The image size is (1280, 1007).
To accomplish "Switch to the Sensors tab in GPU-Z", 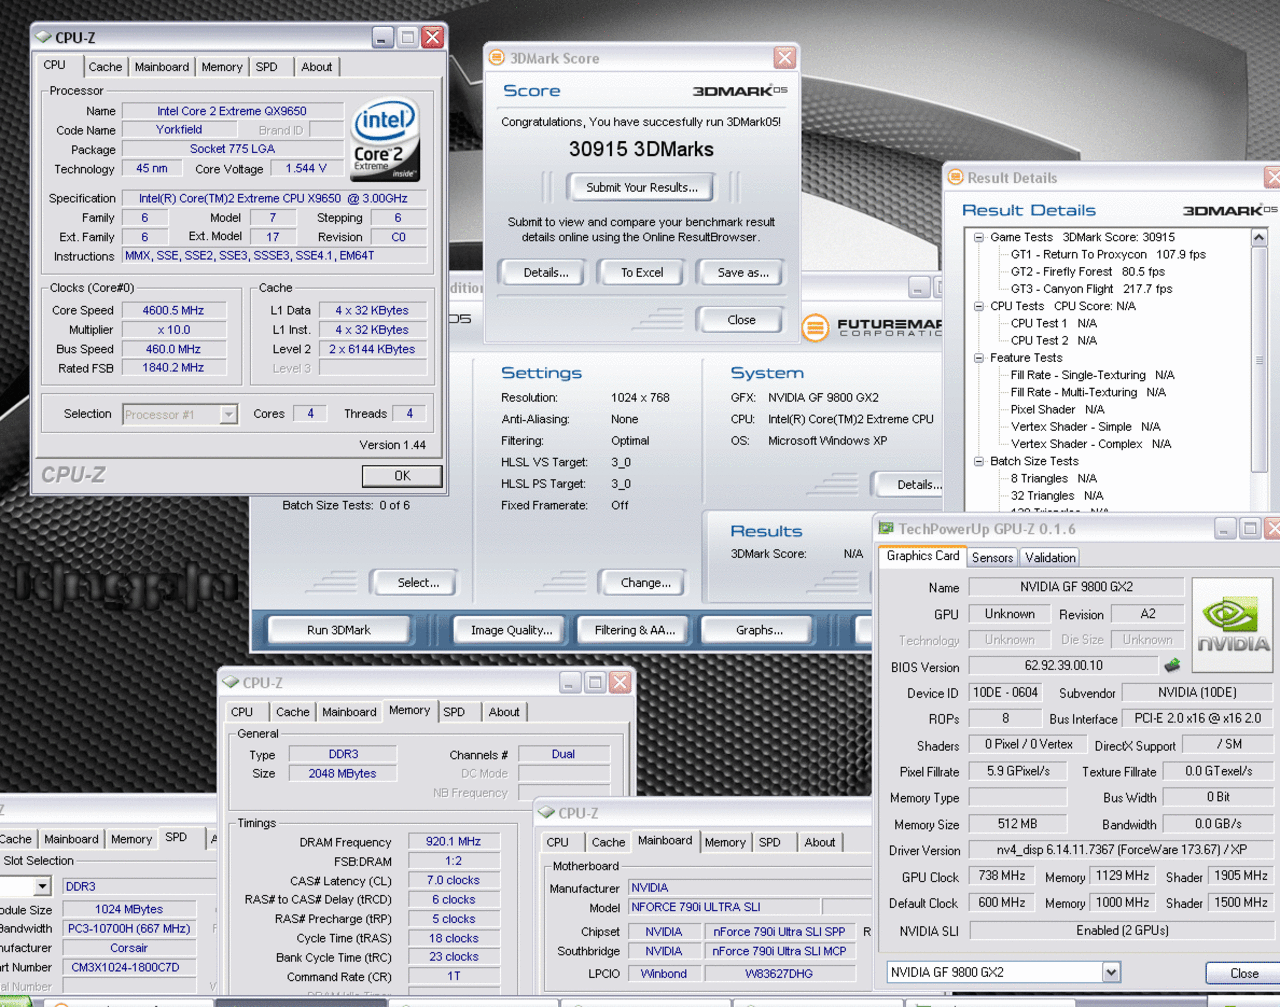I will pos(992,558).
